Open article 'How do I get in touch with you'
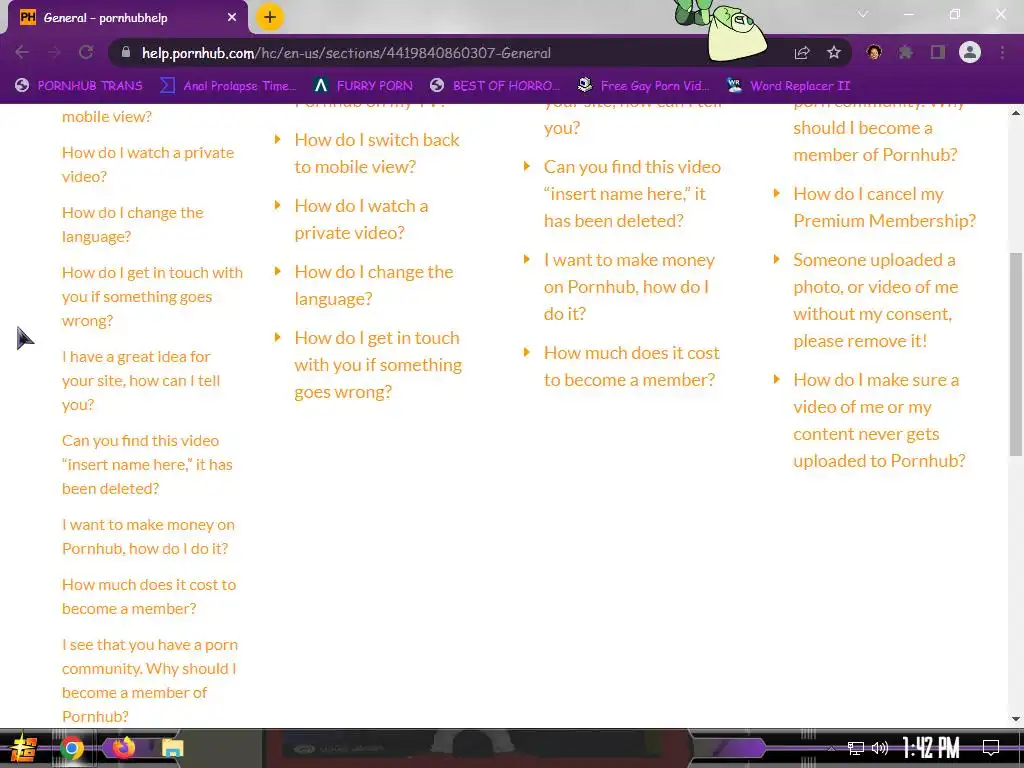The width and height of the screenshot is (1024, 768). point(378,364)
